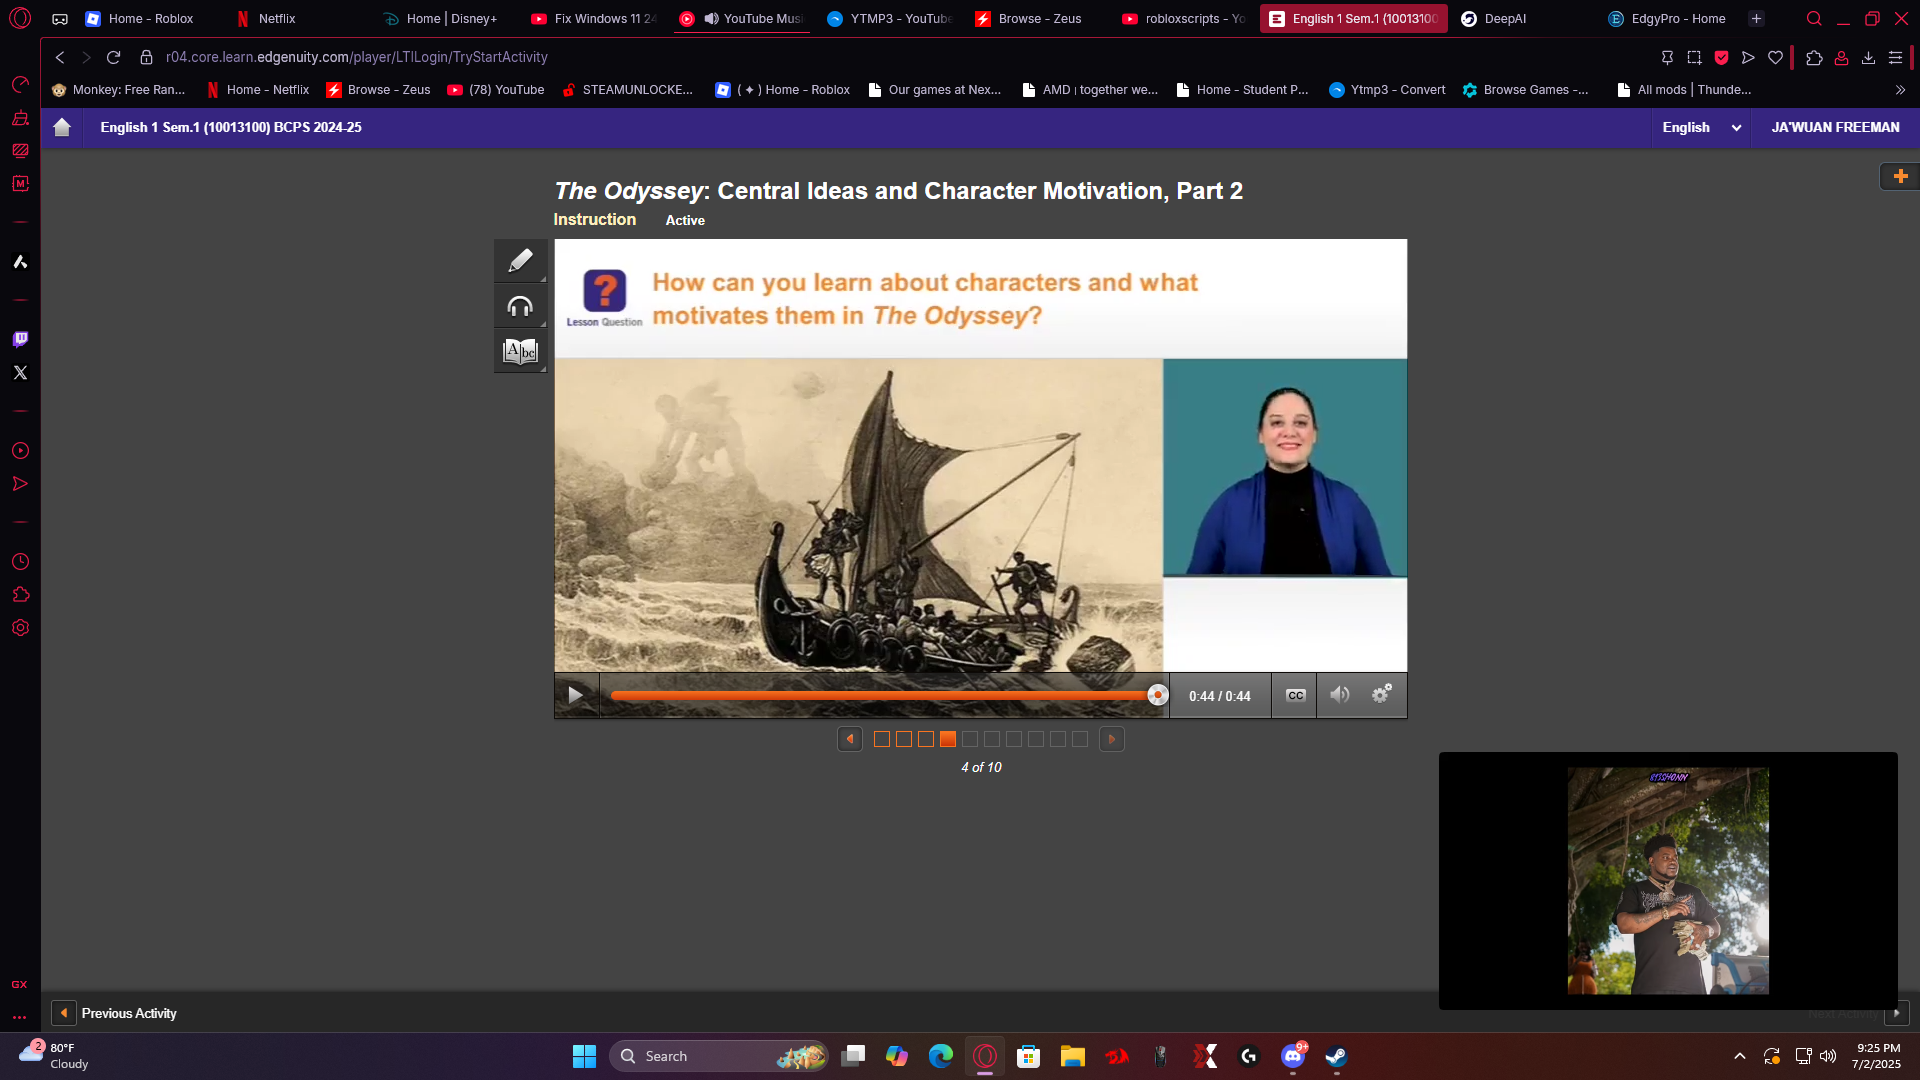Click the orange plus expander
This screenshot has width=1920, height=1080.
pos(1900,176)
